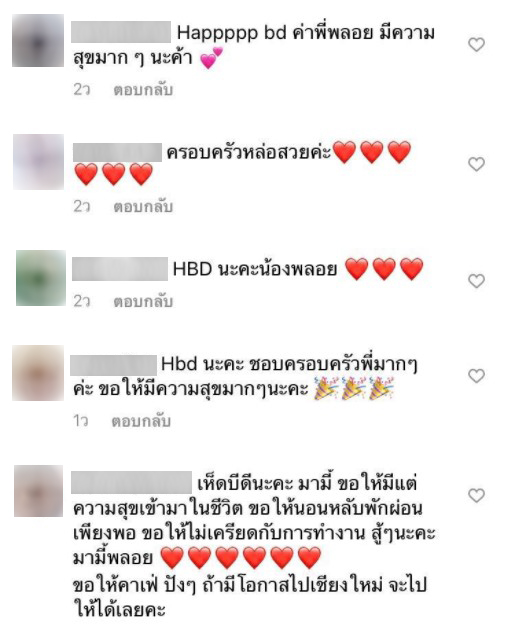Reply to the 'Happppp bd' comment via ตอบกลับ

point(143,90)
